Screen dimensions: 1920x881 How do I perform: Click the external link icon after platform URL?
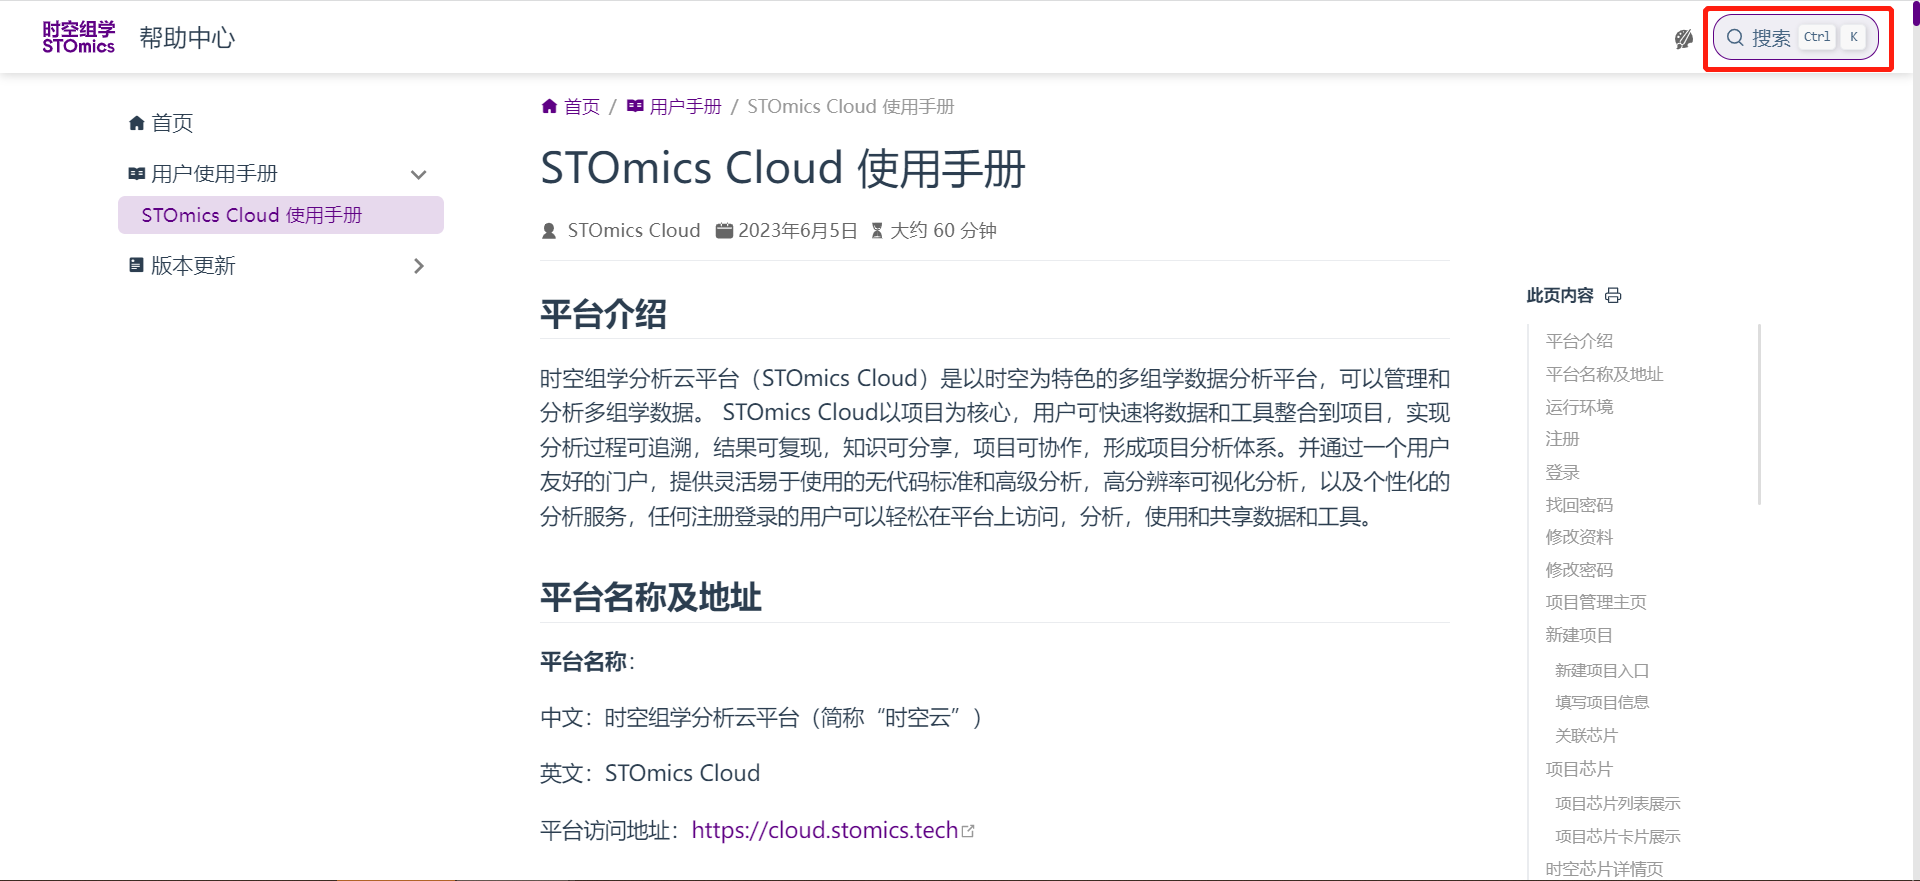(x=968, y=831)
